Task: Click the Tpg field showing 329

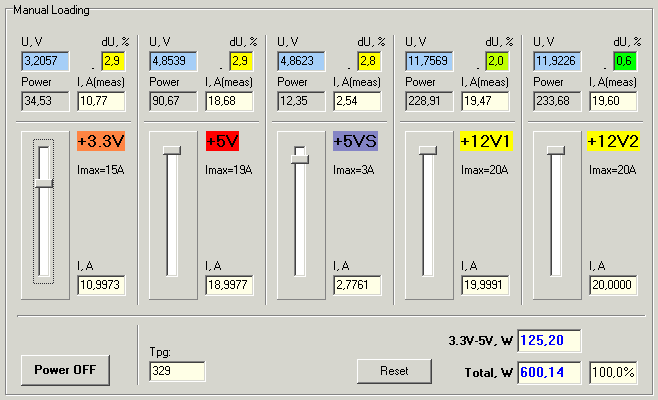Action: (177, 371)
